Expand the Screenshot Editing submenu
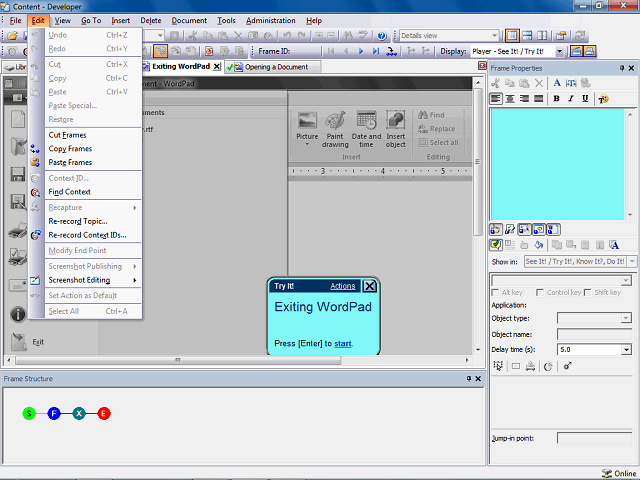 click(x=93, y=280)
